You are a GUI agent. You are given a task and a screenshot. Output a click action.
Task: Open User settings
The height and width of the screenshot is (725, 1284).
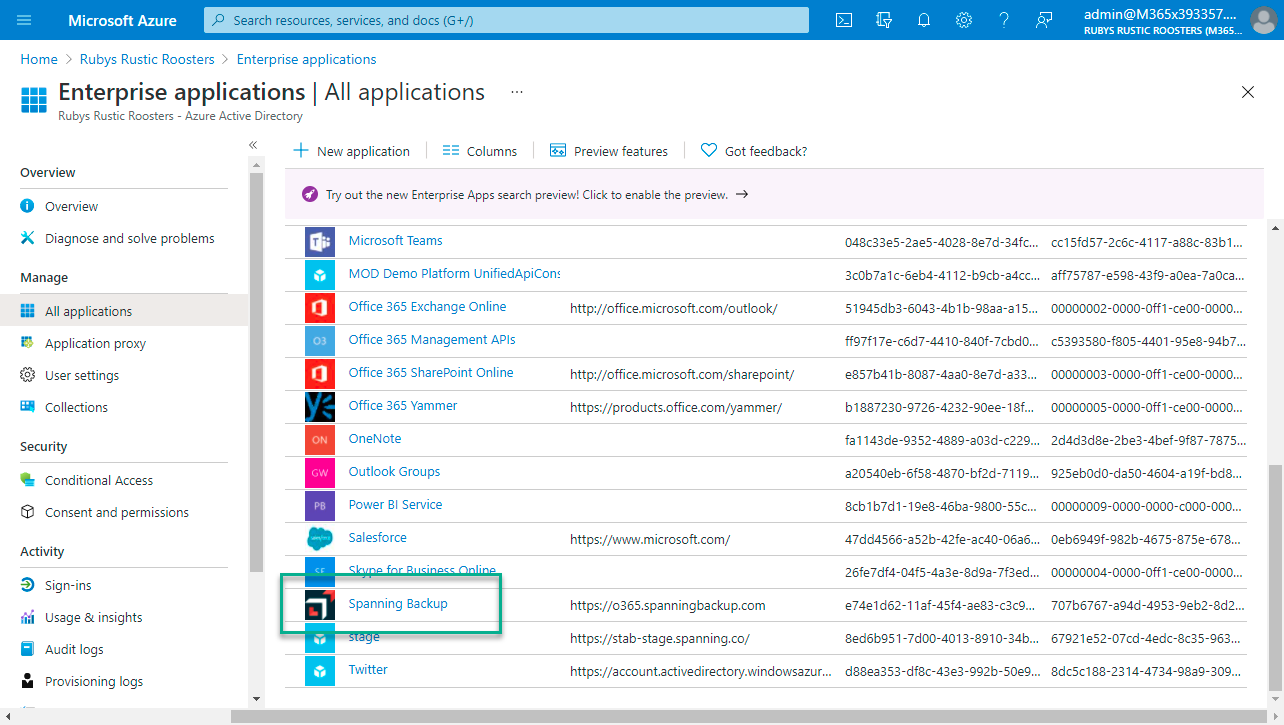pos(82,375)
